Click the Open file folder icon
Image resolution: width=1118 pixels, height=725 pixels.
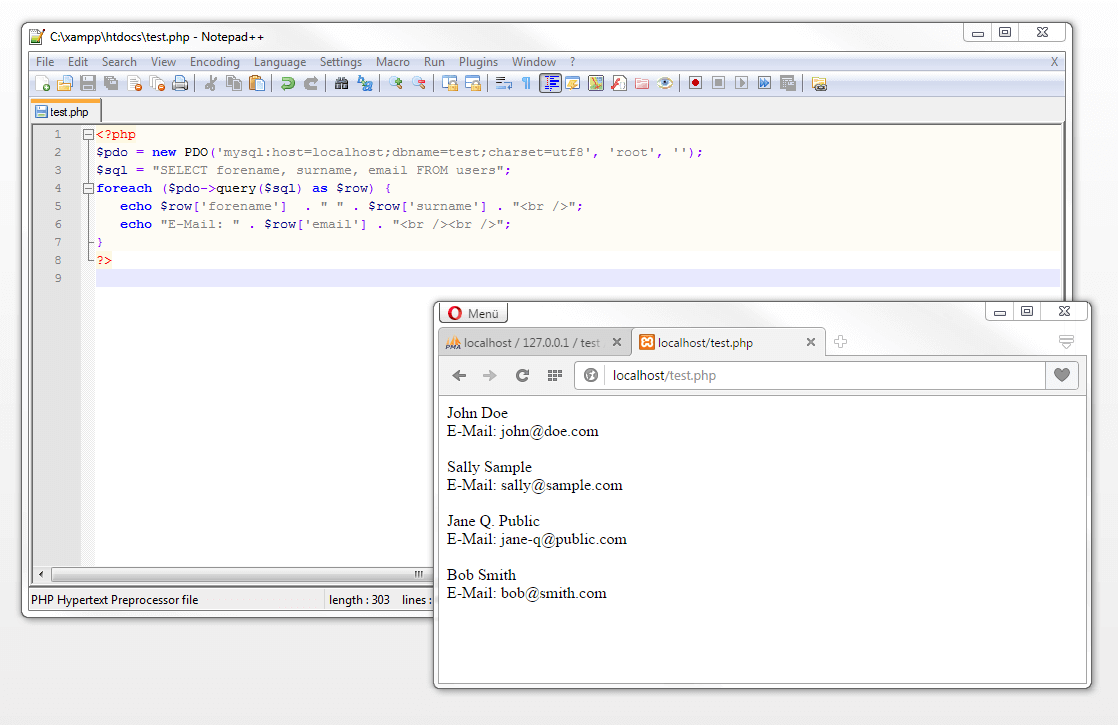pos(65,83)
